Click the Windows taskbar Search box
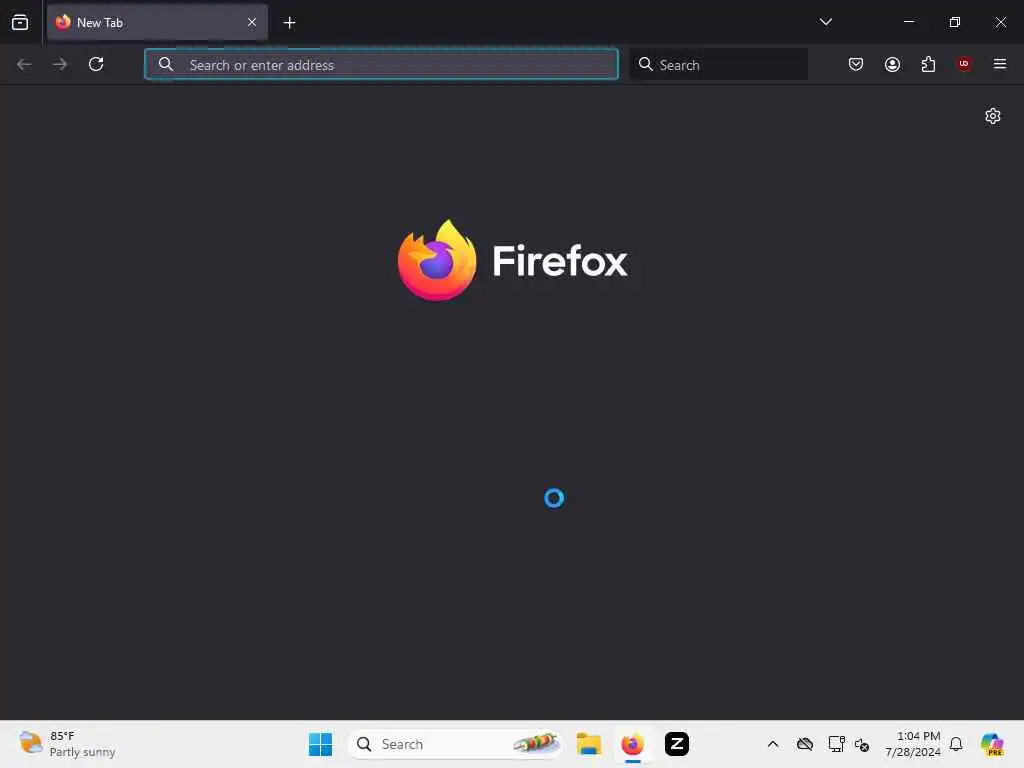This screenshot has height=768, width=1024. [455, 744]
